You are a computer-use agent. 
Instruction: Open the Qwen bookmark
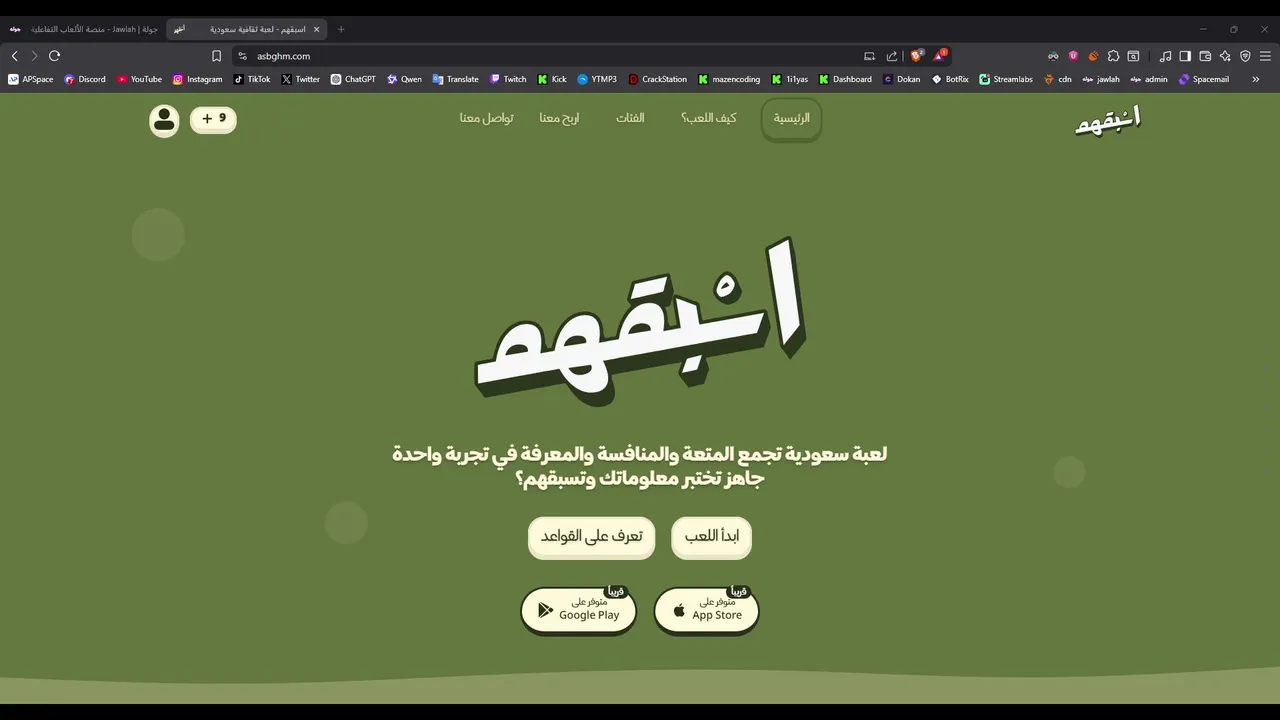(404, 79)
